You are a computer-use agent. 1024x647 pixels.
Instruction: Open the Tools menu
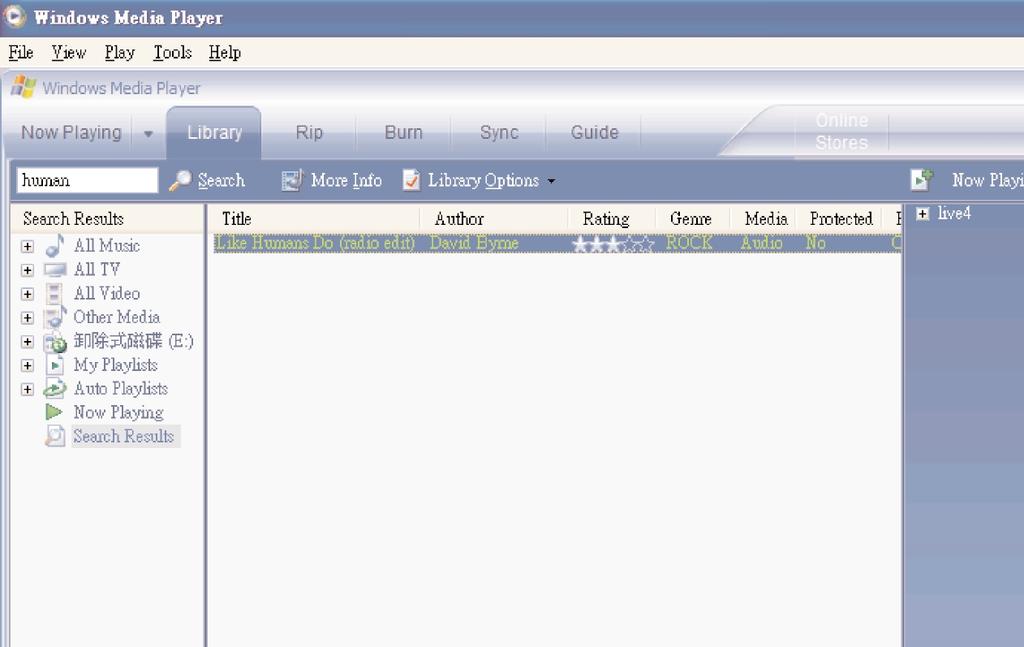point(172,52)
